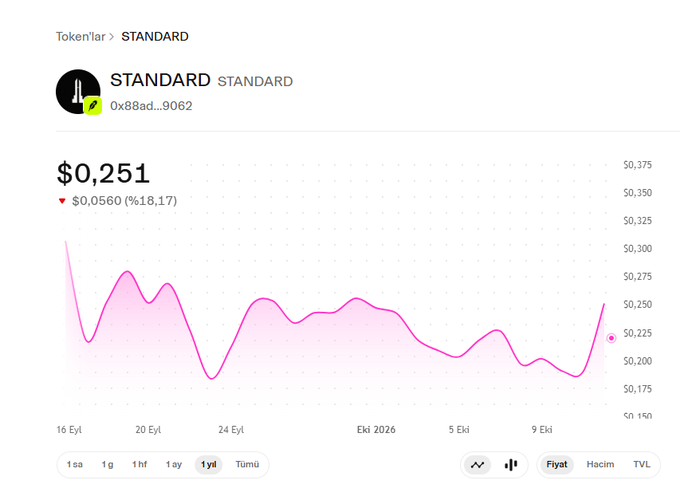Open the Token'lar breadcrumb link
Viewport: 680px width, 504px height.
81,36
